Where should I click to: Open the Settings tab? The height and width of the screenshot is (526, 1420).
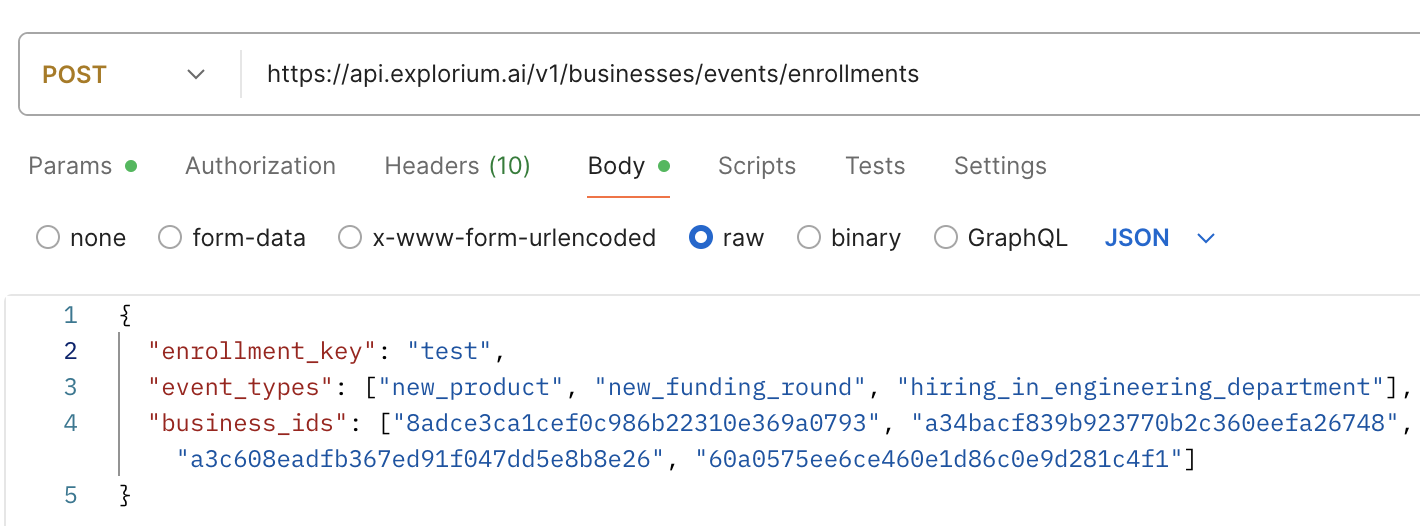(x=1000, y=166)
